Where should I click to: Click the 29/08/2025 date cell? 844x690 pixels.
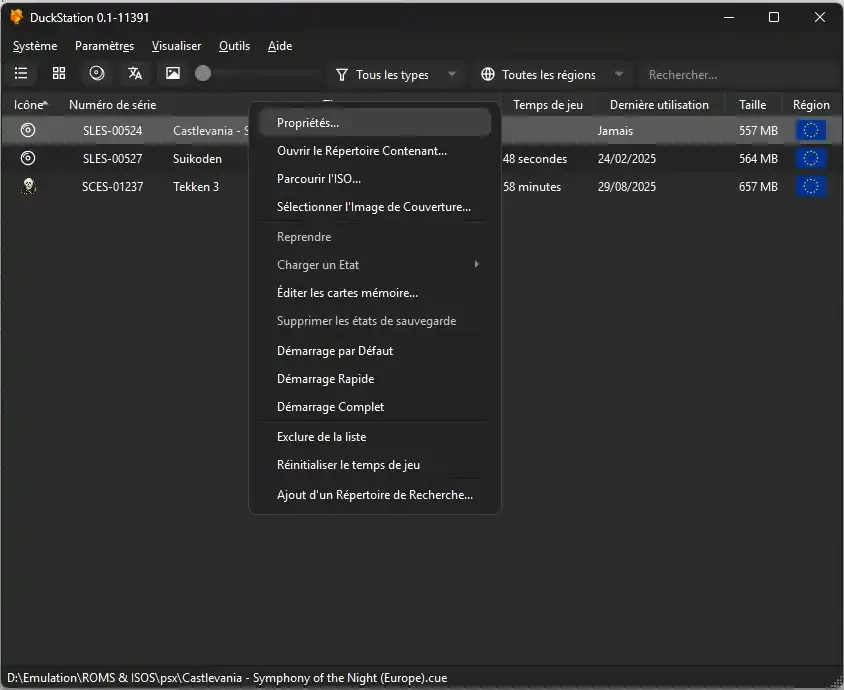pyautogui.click(x=627, y=187)
